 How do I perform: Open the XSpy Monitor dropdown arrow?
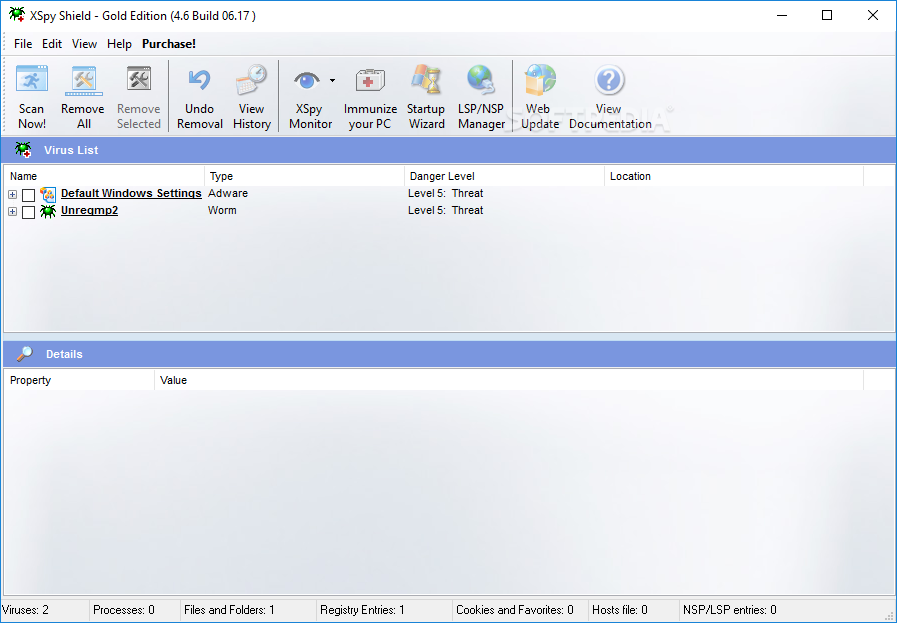coord(332,81)
